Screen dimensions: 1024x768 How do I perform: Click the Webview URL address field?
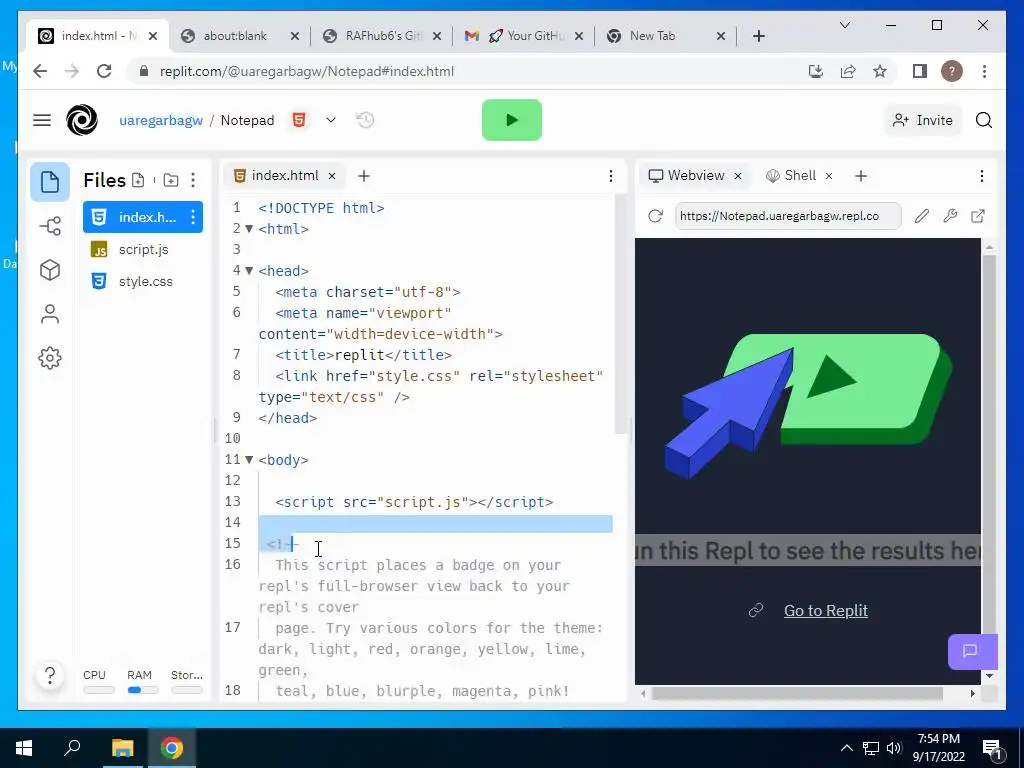coord(788,216)
